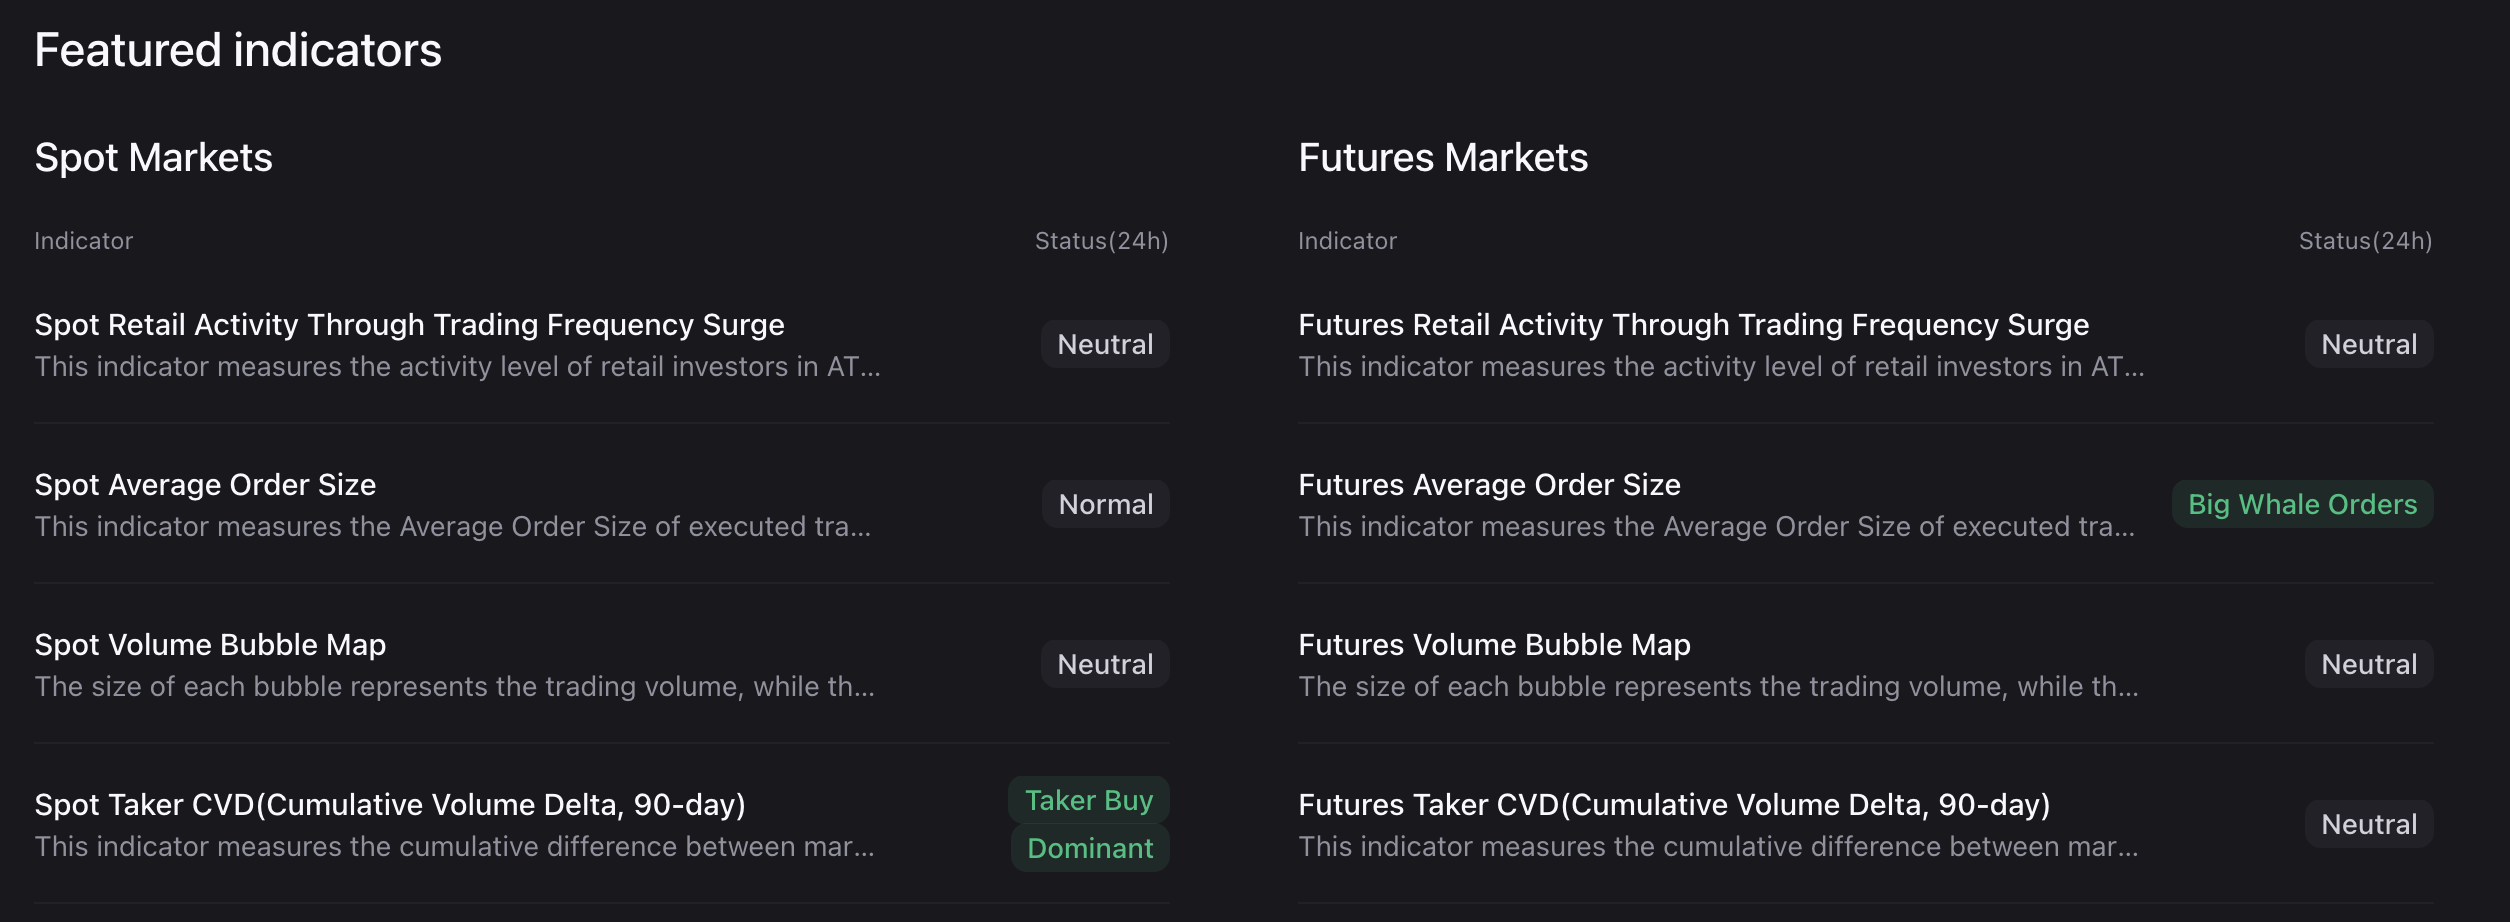This screenshot has height=922, width=2510.
Task: Click Status(24h) column header under Spot Markets
Action: tap(1100, 240)
